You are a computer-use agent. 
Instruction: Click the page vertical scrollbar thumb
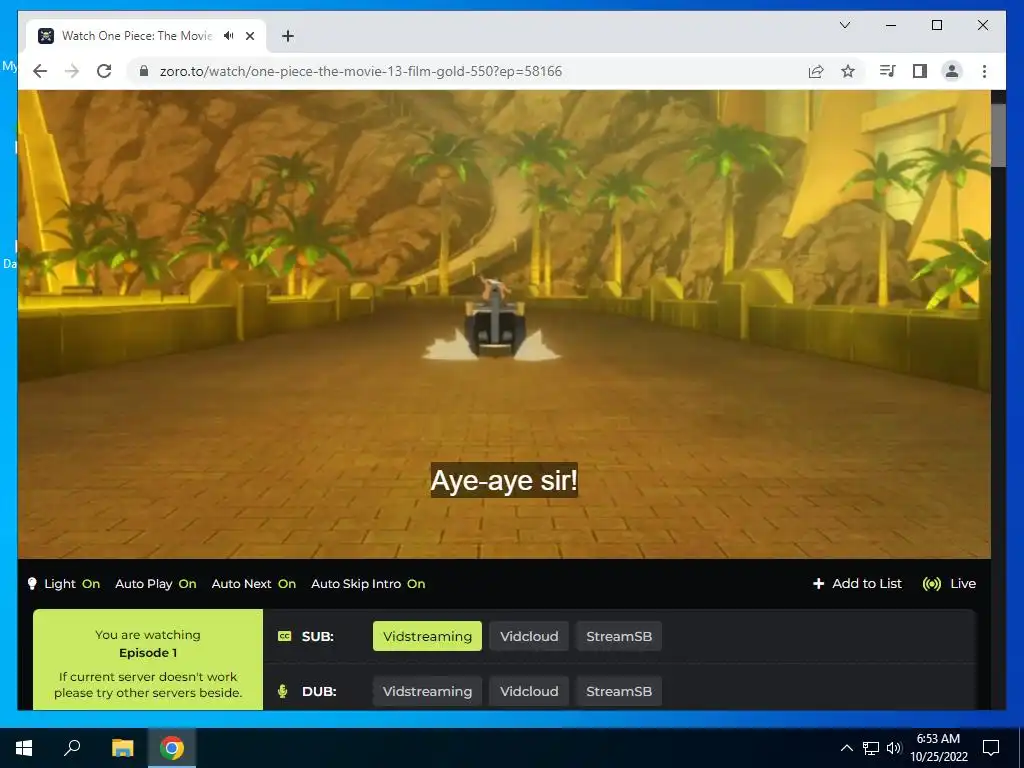pos(999,135)
